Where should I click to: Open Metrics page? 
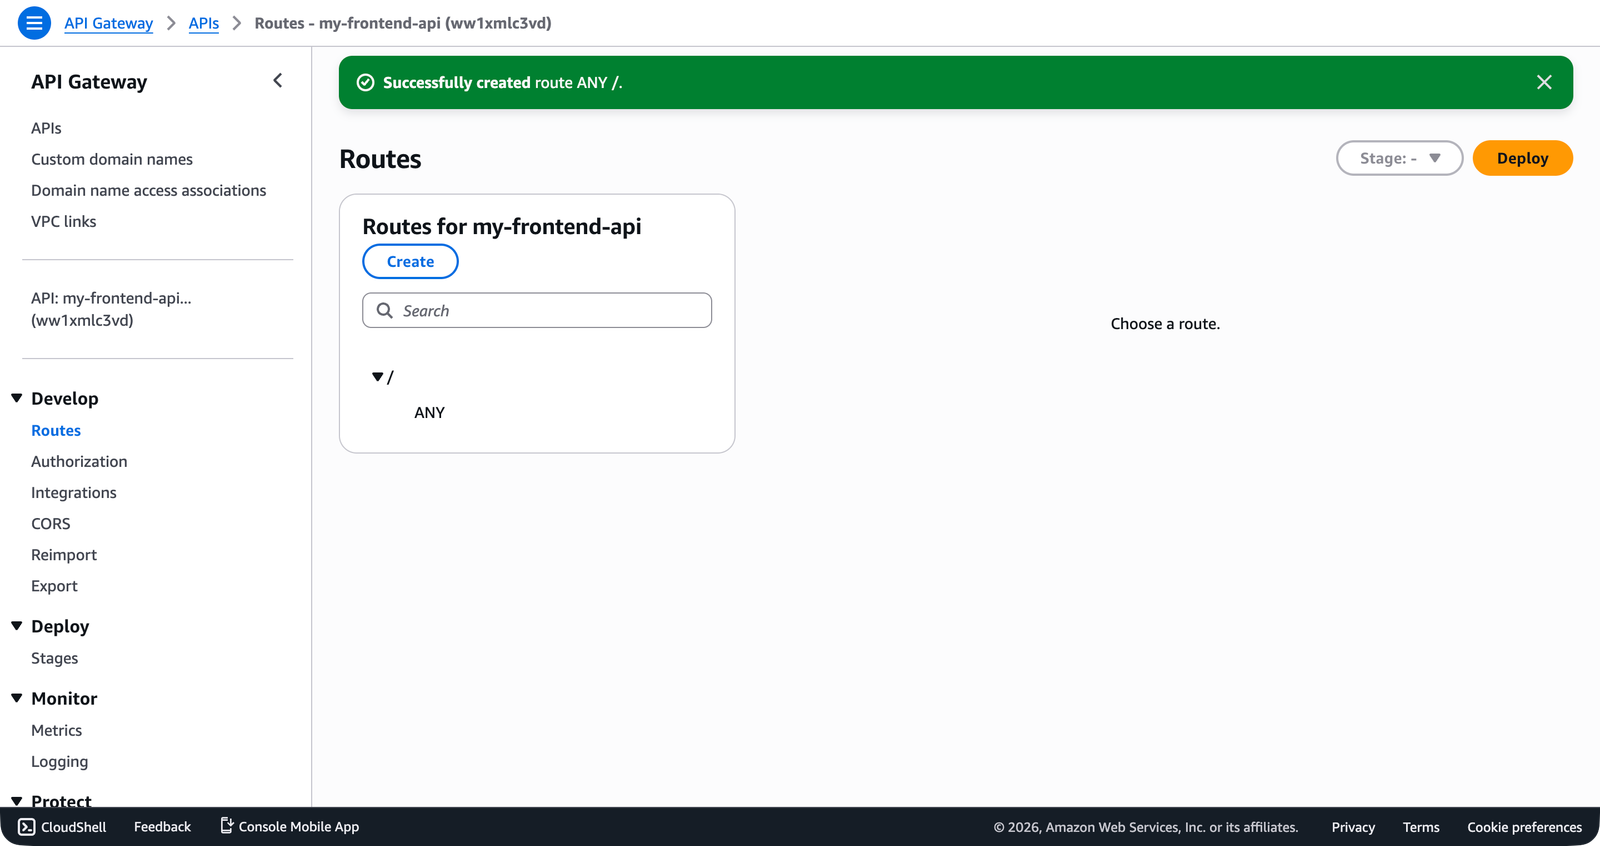[x=56, y=730]
